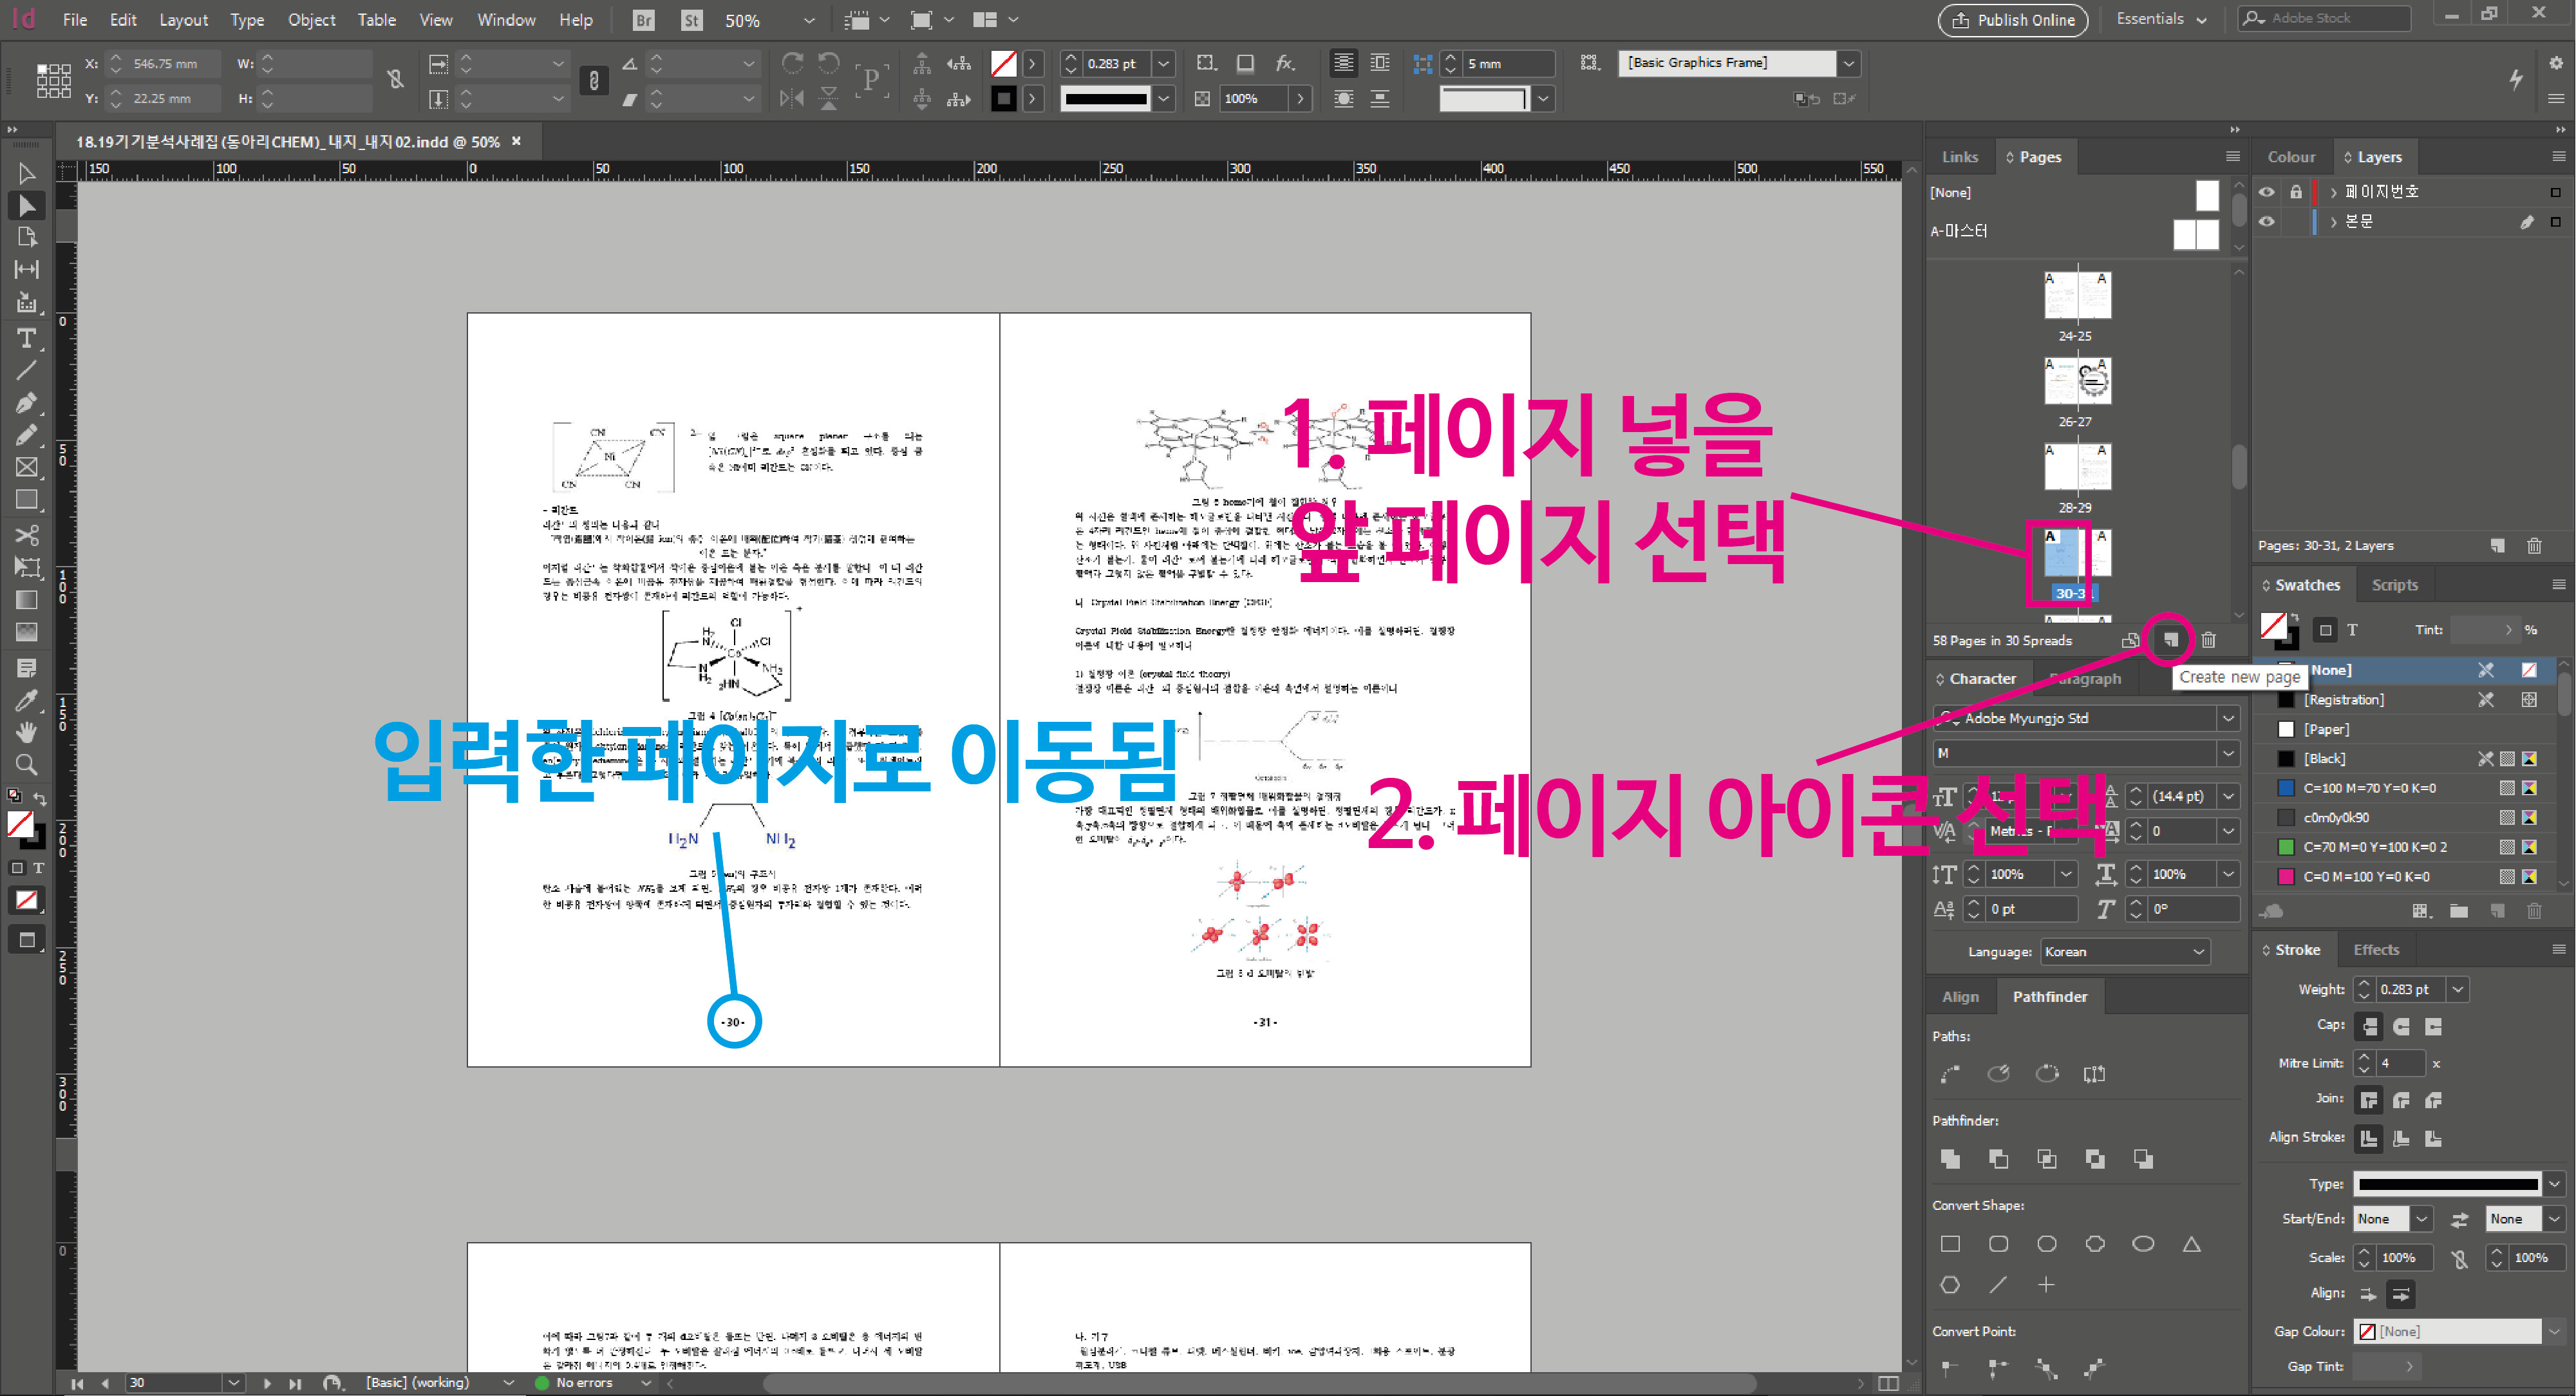Viewport: 2576px width, 1396px height.
Task: Click the Create new page icon
Action: (2170, 640)
